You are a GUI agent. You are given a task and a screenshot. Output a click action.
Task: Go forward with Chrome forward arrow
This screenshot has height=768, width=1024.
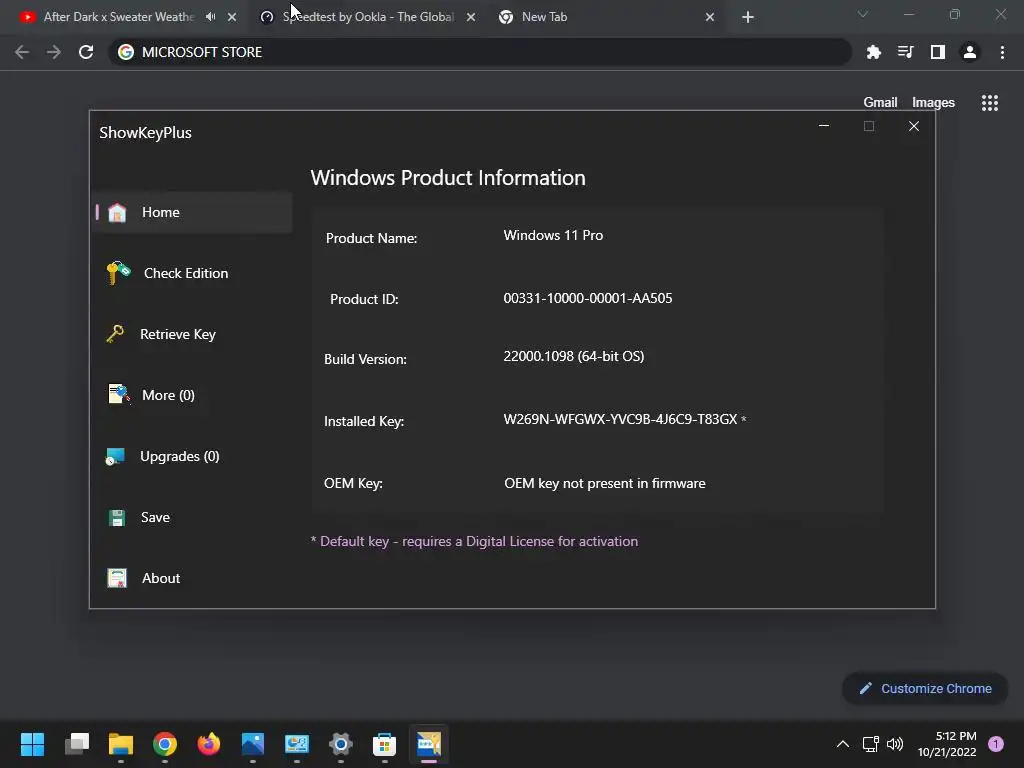(x=54, y=52)
